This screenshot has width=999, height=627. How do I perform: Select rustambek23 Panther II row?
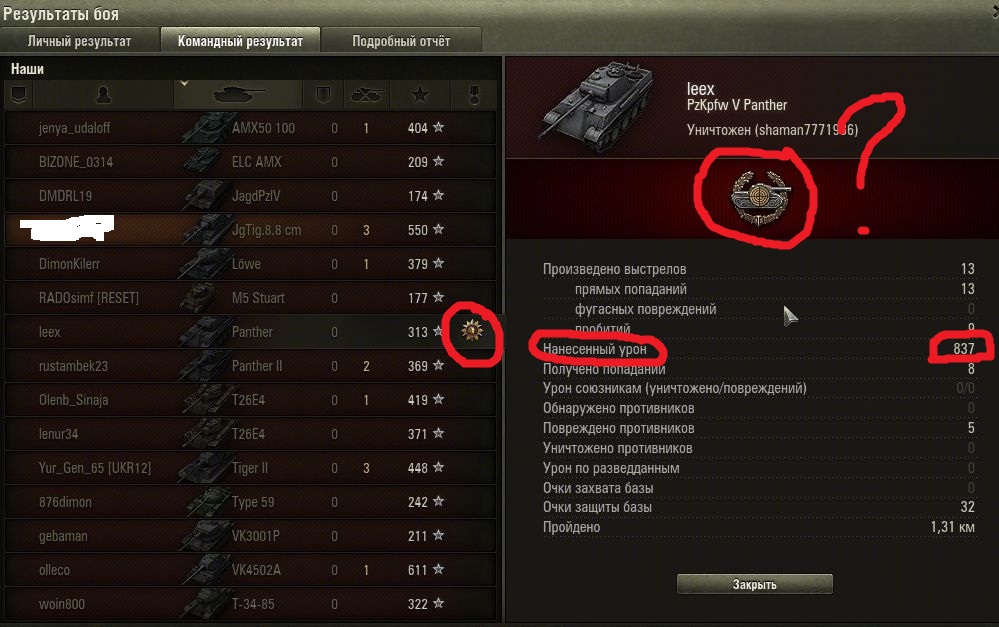(x=250, y=366)
